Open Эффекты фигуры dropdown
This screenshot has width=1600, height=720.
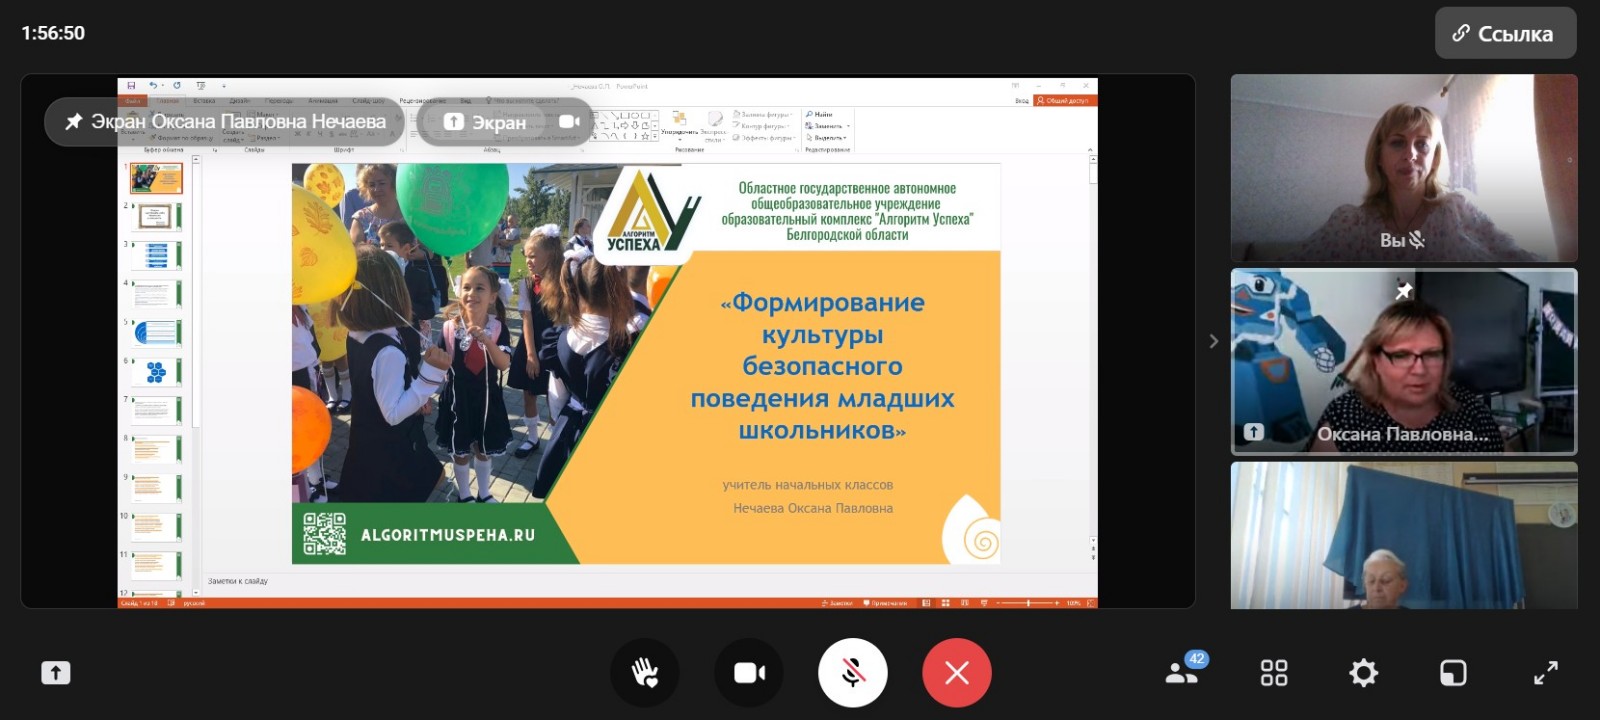[x=763, y=138]
